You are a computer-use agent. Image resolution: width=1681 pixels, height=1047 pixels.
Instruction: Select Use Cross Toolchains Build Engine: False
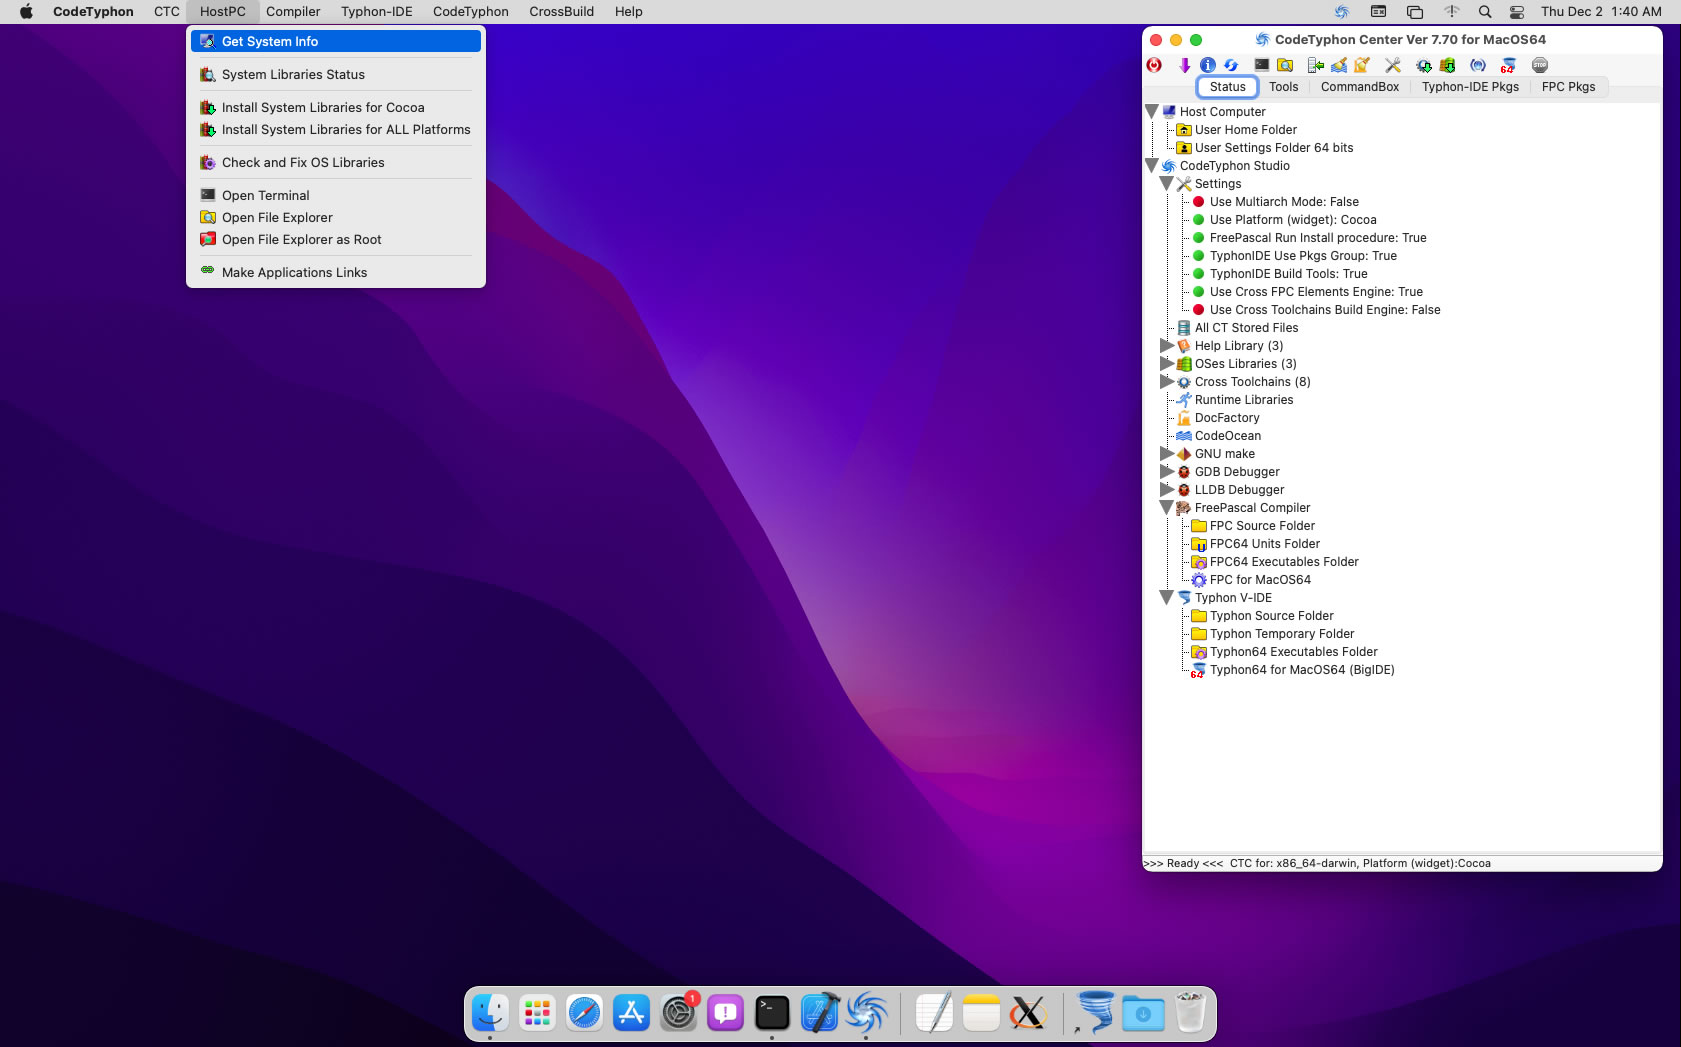pos(1325,309)
